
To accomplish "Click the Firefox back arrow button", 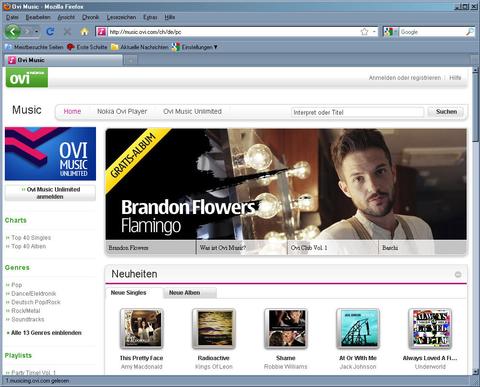I will [13, 32].
